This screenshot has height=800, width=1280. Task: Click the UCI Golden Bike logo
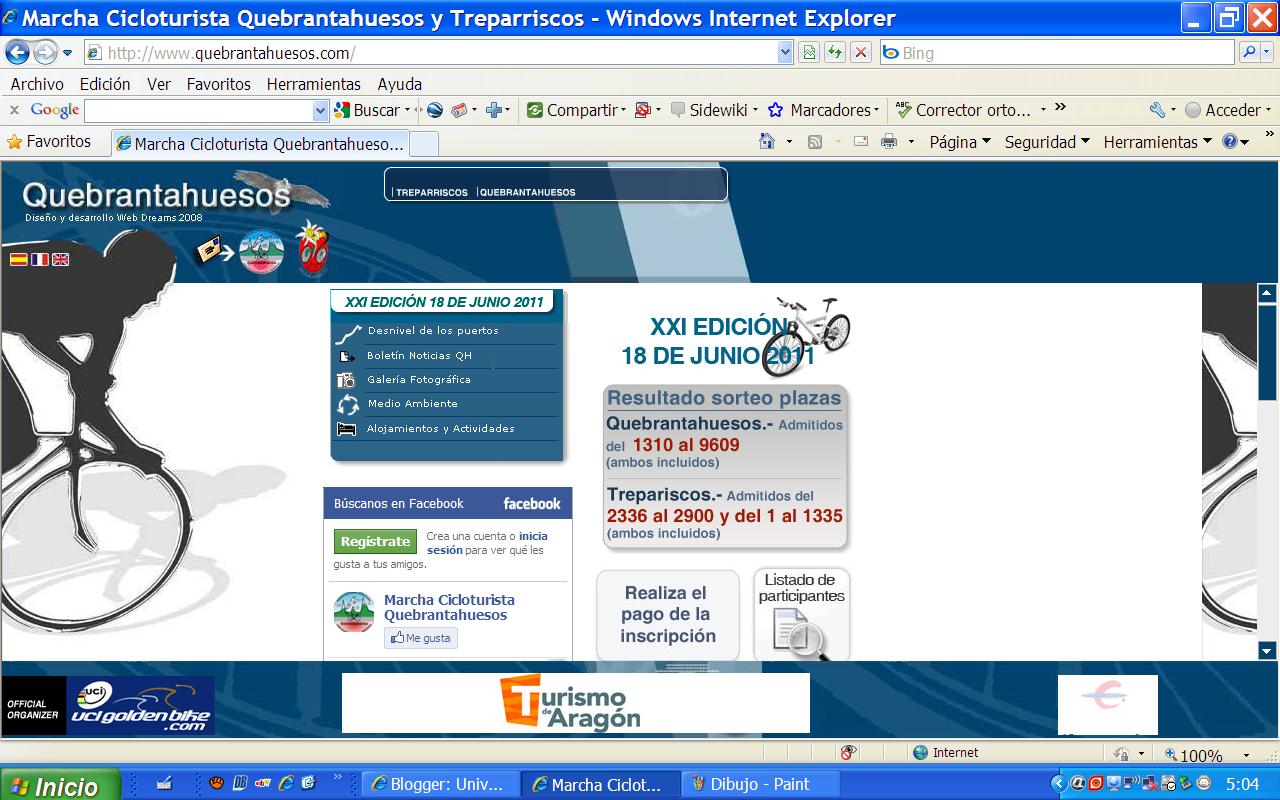coord(140,705)
